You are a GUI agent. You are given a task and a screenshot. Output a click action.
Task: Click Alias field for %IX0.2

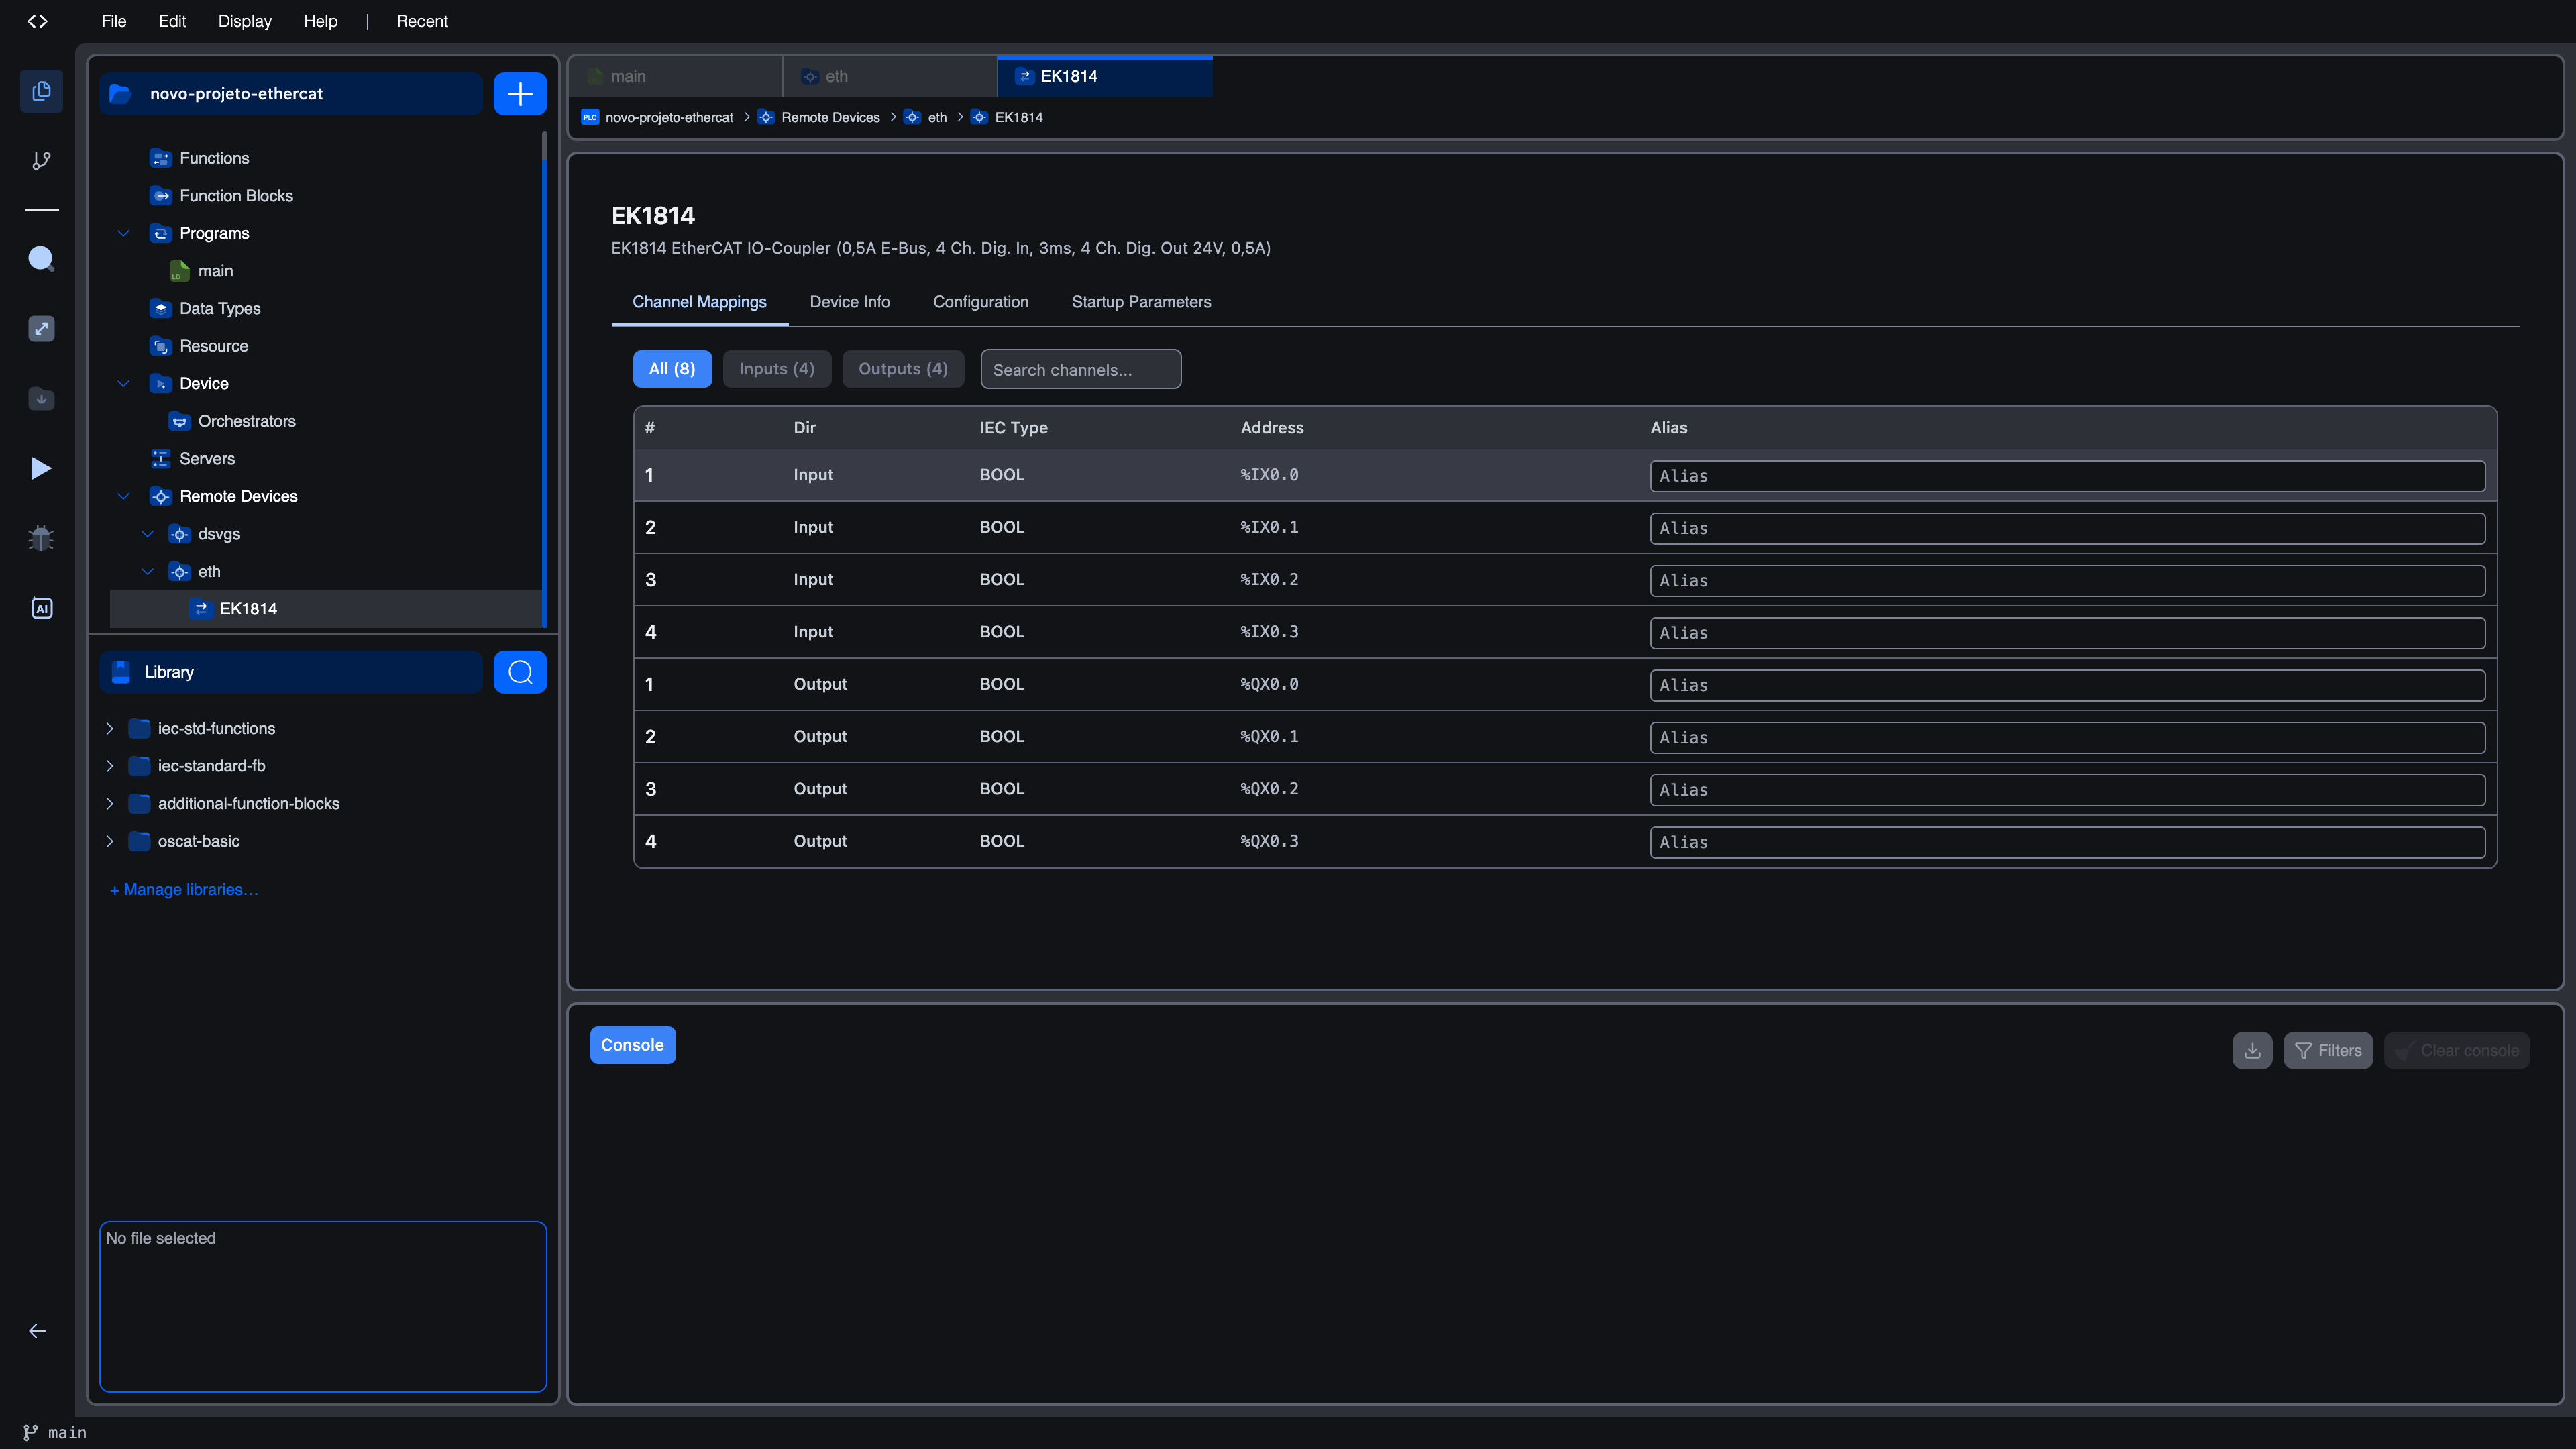click(x=2067, y=581)
